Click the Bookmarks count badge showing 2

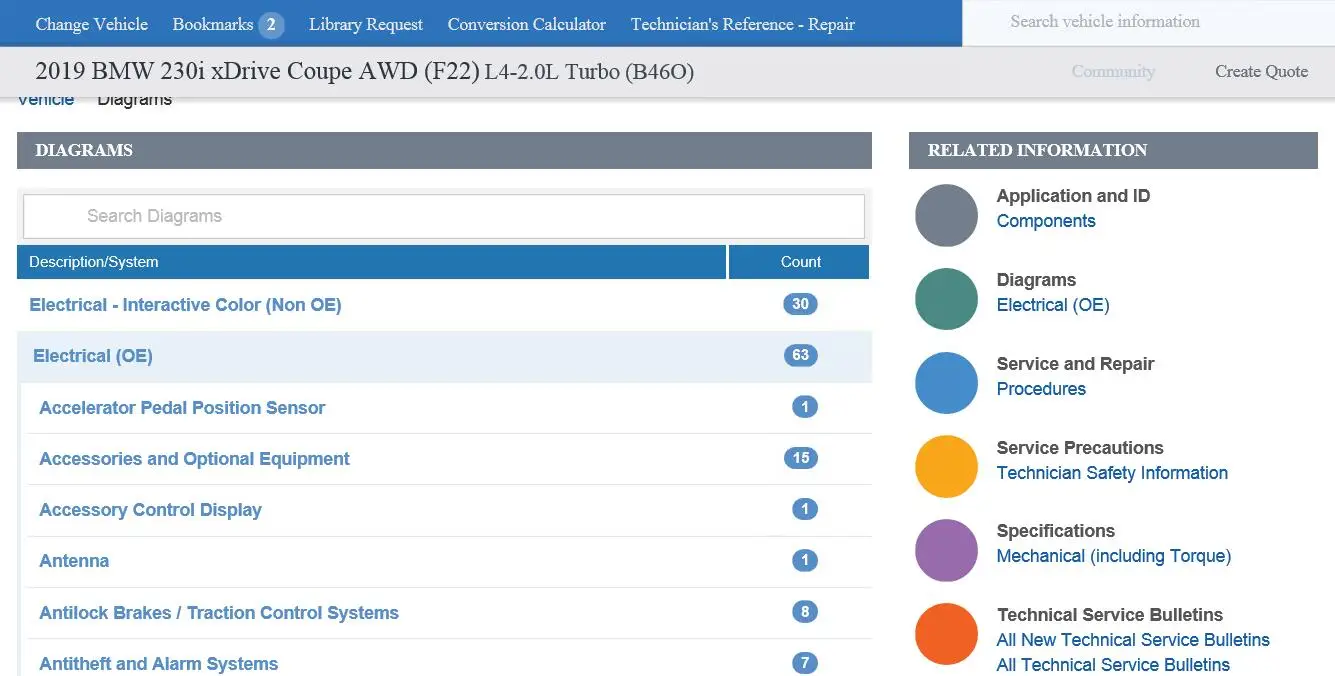pos(271,24)
